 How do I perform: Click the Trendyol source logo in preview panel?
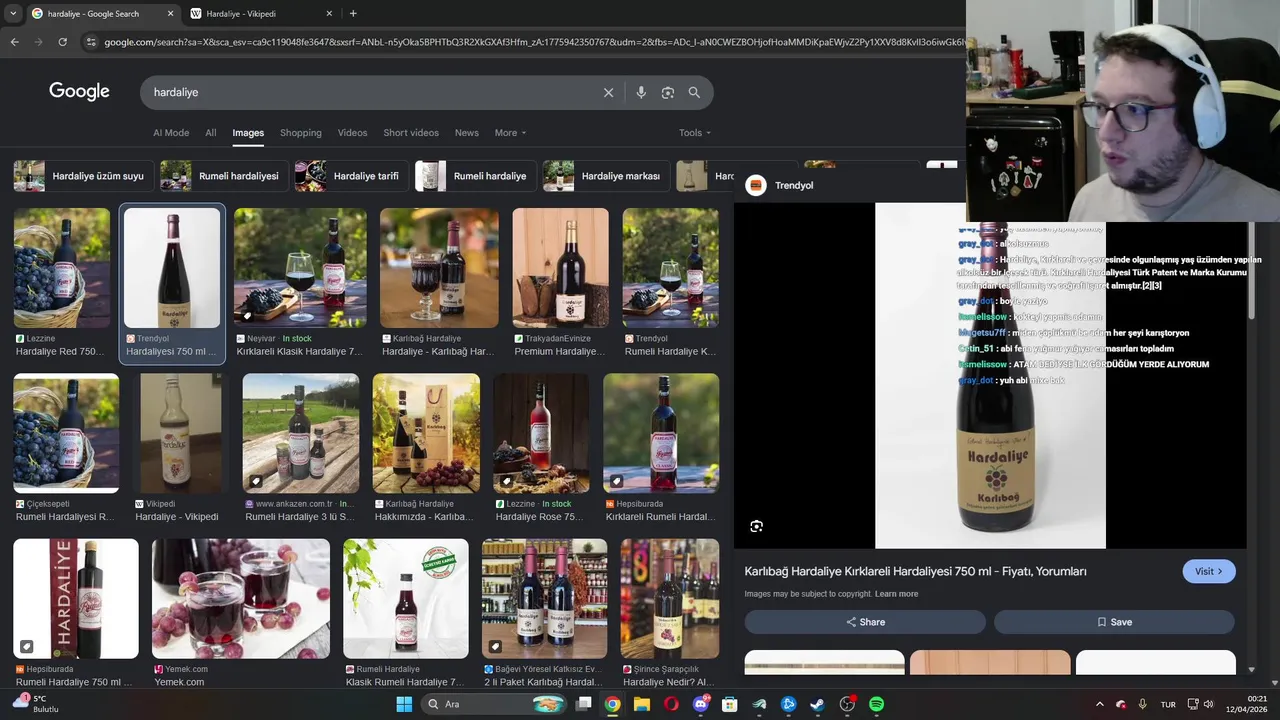[756, 185]
